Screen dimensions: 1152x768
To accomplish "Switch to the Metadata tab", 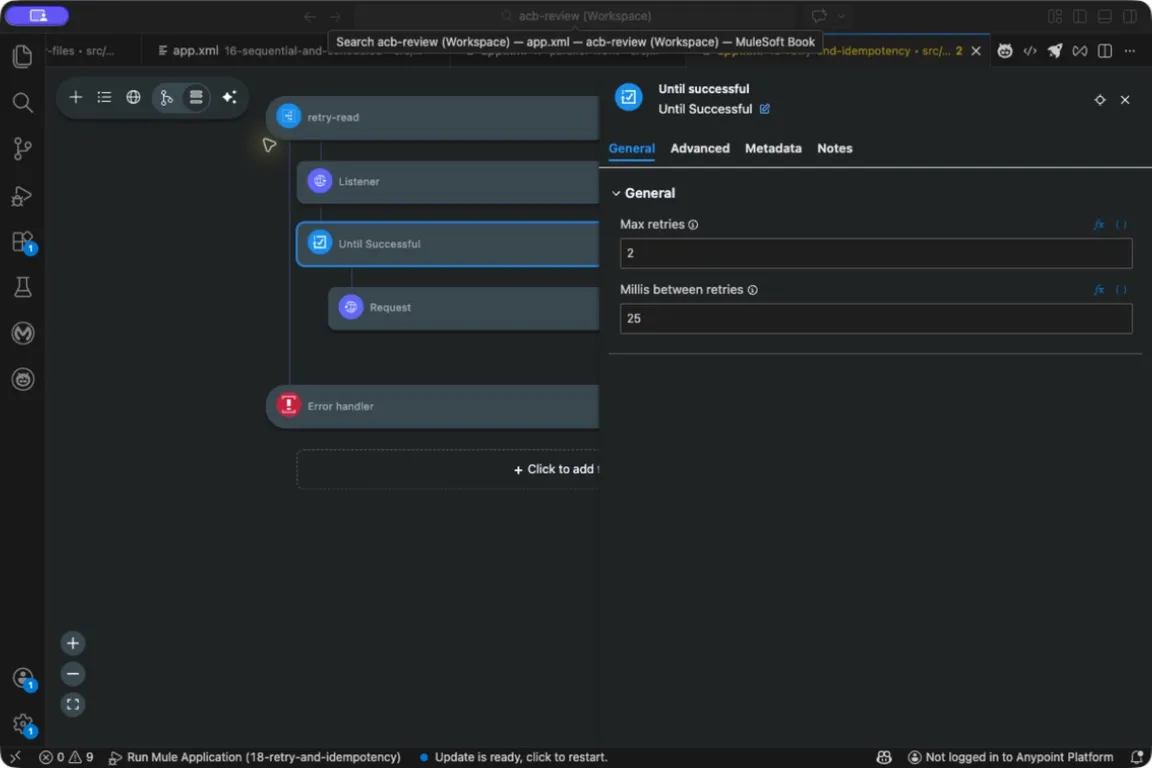I will [x=773, y=148].
